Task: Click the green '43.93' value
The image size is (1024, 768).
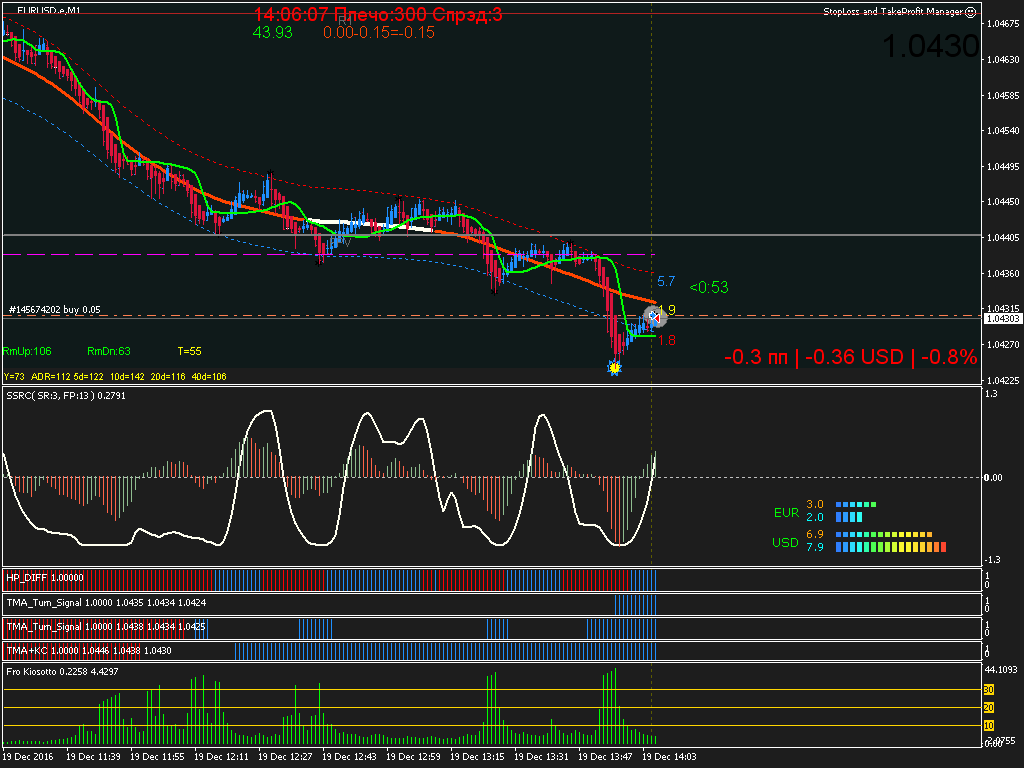Action: tap(272, 33)
